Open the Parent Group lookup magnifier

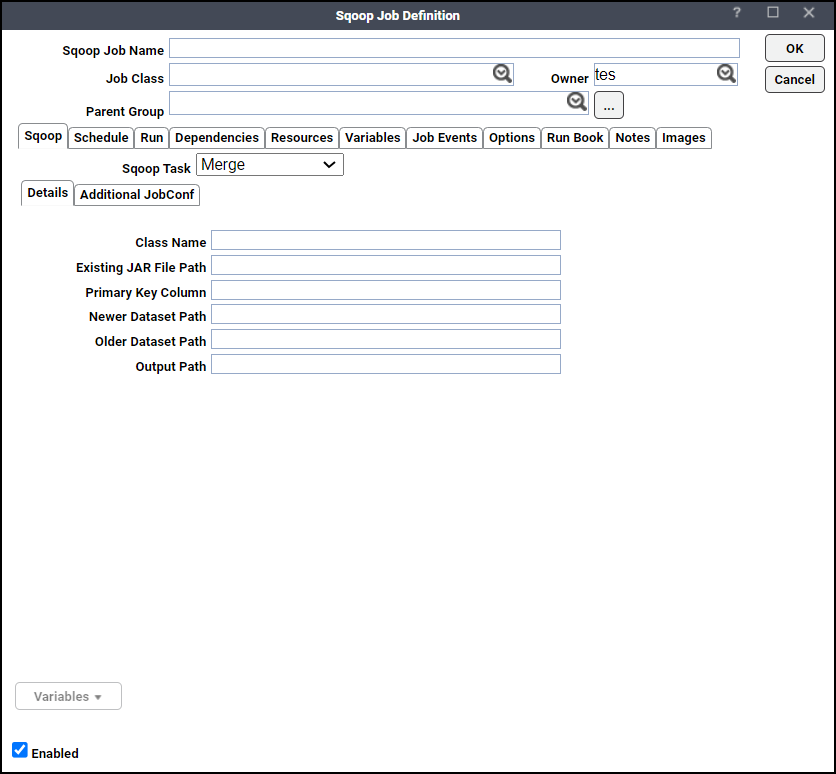[576, 101]
